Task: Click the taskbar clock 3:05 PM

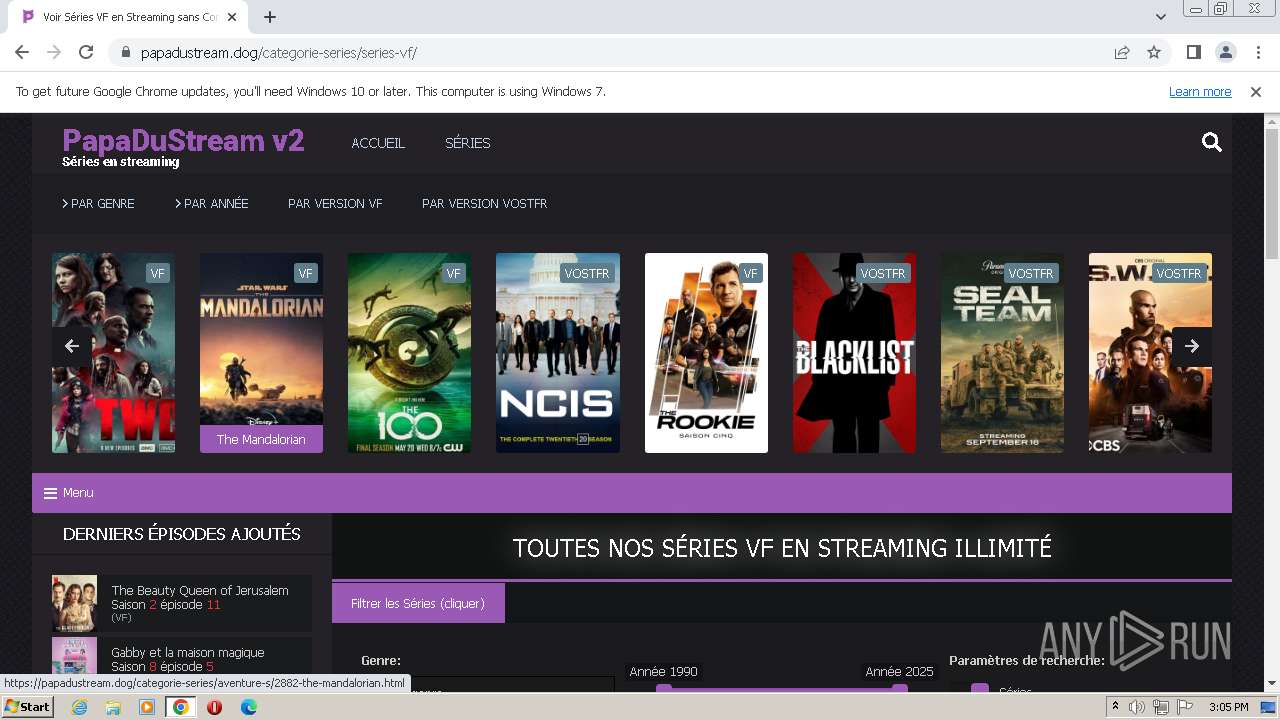Action: click(1228, 707)
